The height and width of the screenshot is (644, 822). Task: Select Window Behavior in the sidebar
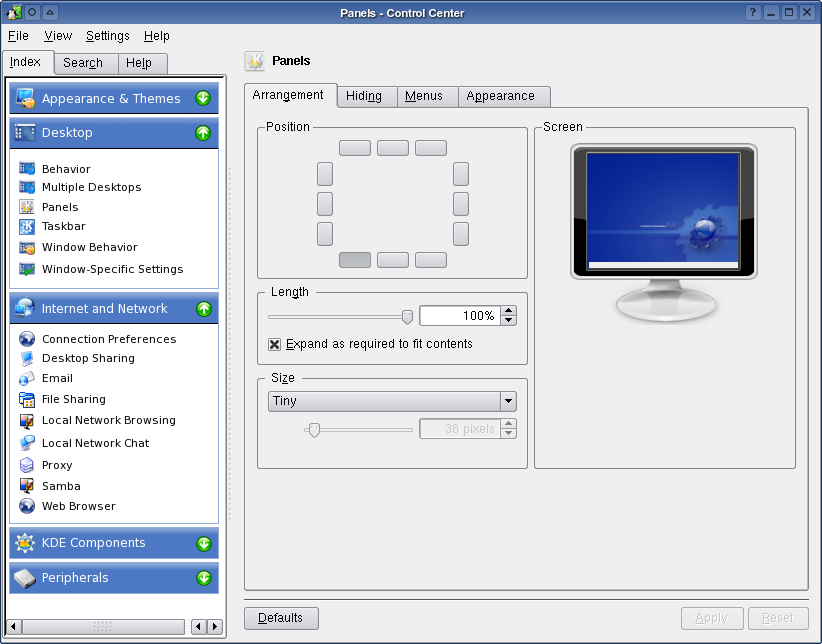point(91,247)
